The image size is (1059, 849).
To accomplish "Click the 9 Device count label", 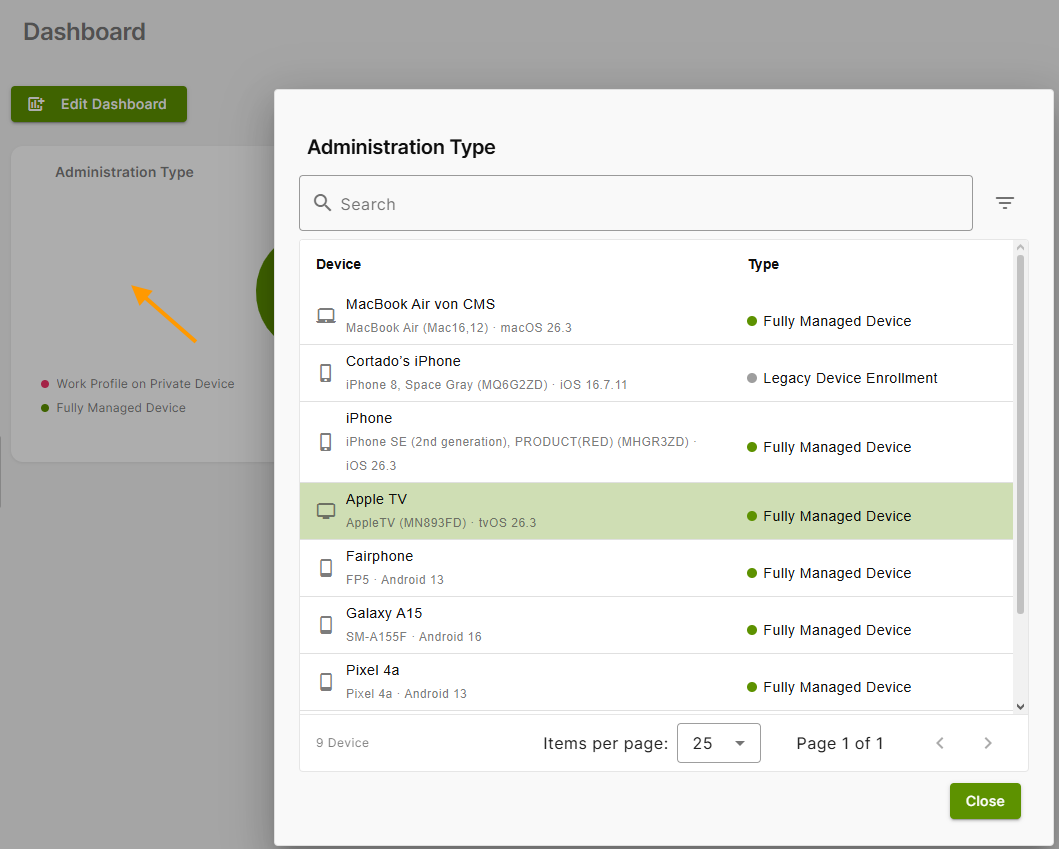I will pyautogui.click(x=342, y=743).
